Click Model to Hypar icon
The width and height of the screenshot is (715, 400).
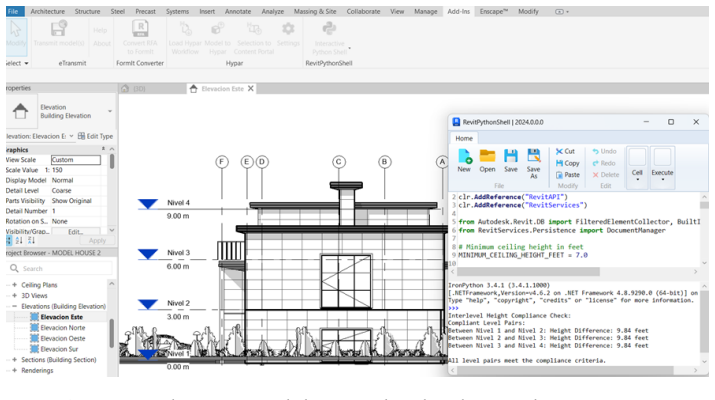pyautogui.click(x=218, y=29)
